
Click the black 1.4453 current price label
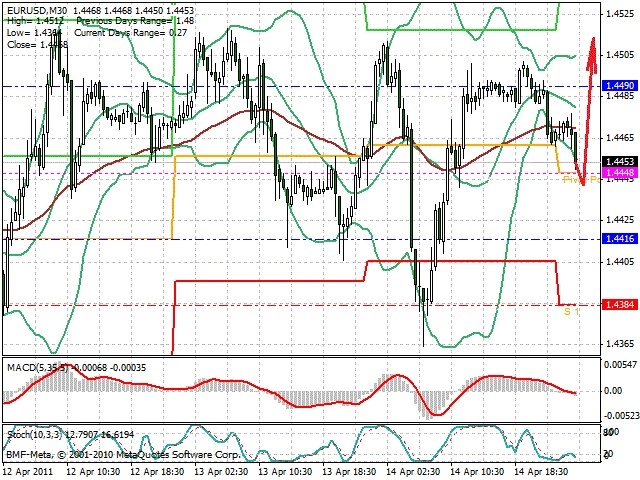point(620,162)
